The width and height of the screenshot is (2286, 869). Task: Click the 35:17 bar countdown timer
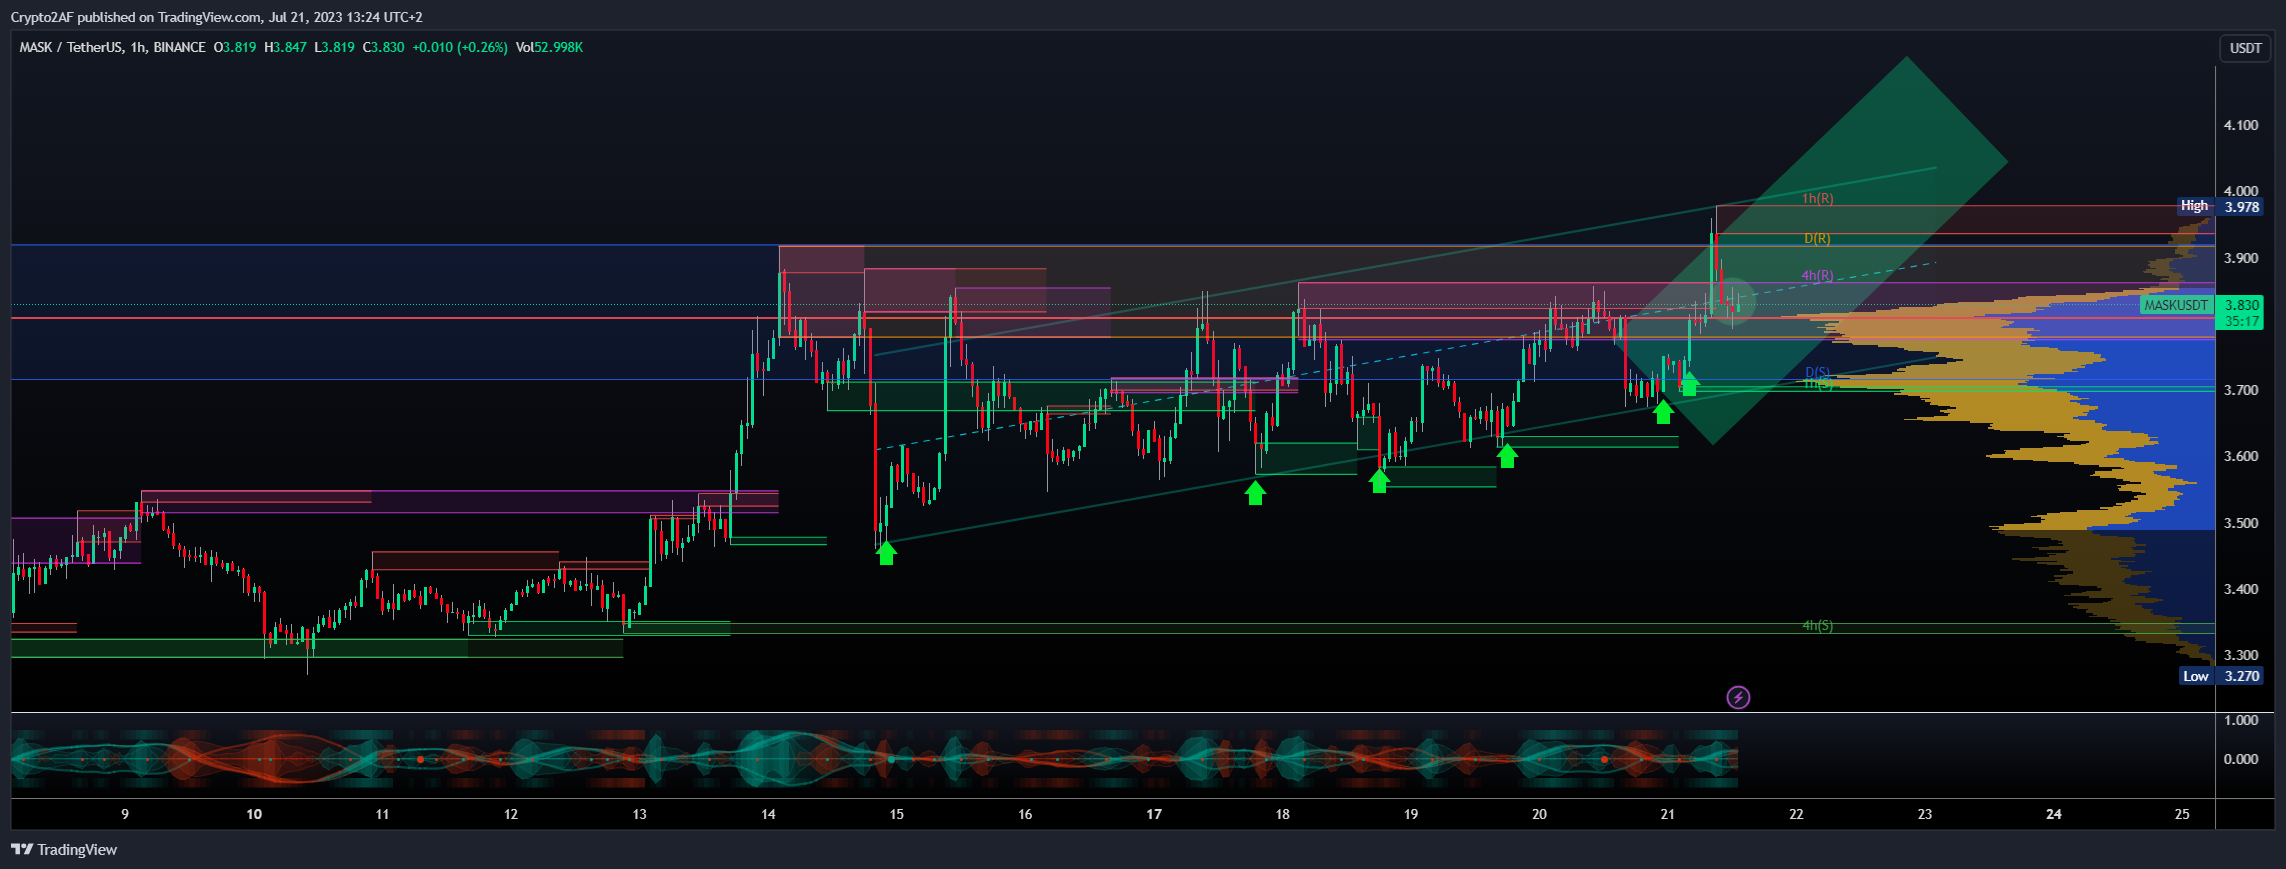click(x=2241, y=321)
